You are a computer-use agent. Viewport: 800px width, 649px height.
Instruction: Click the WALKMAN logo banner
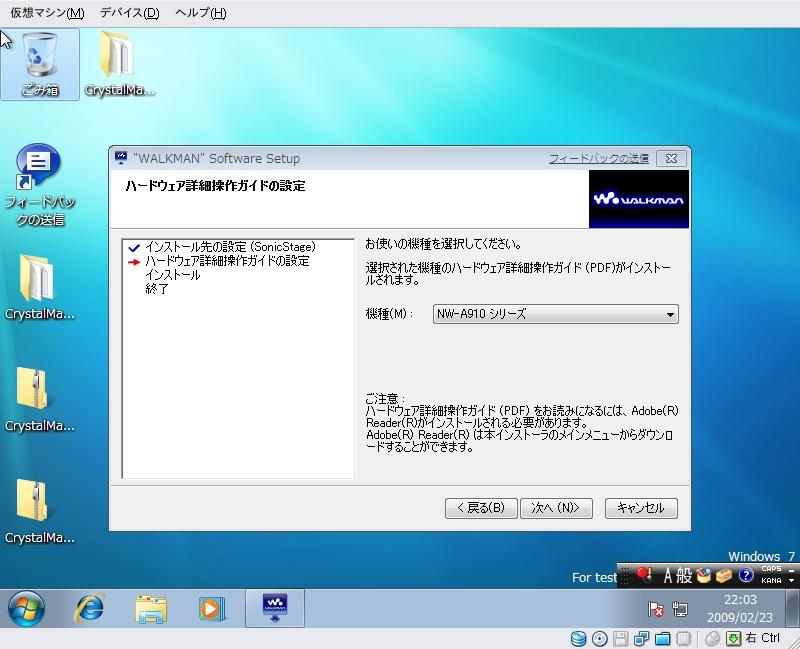[639, 199]
